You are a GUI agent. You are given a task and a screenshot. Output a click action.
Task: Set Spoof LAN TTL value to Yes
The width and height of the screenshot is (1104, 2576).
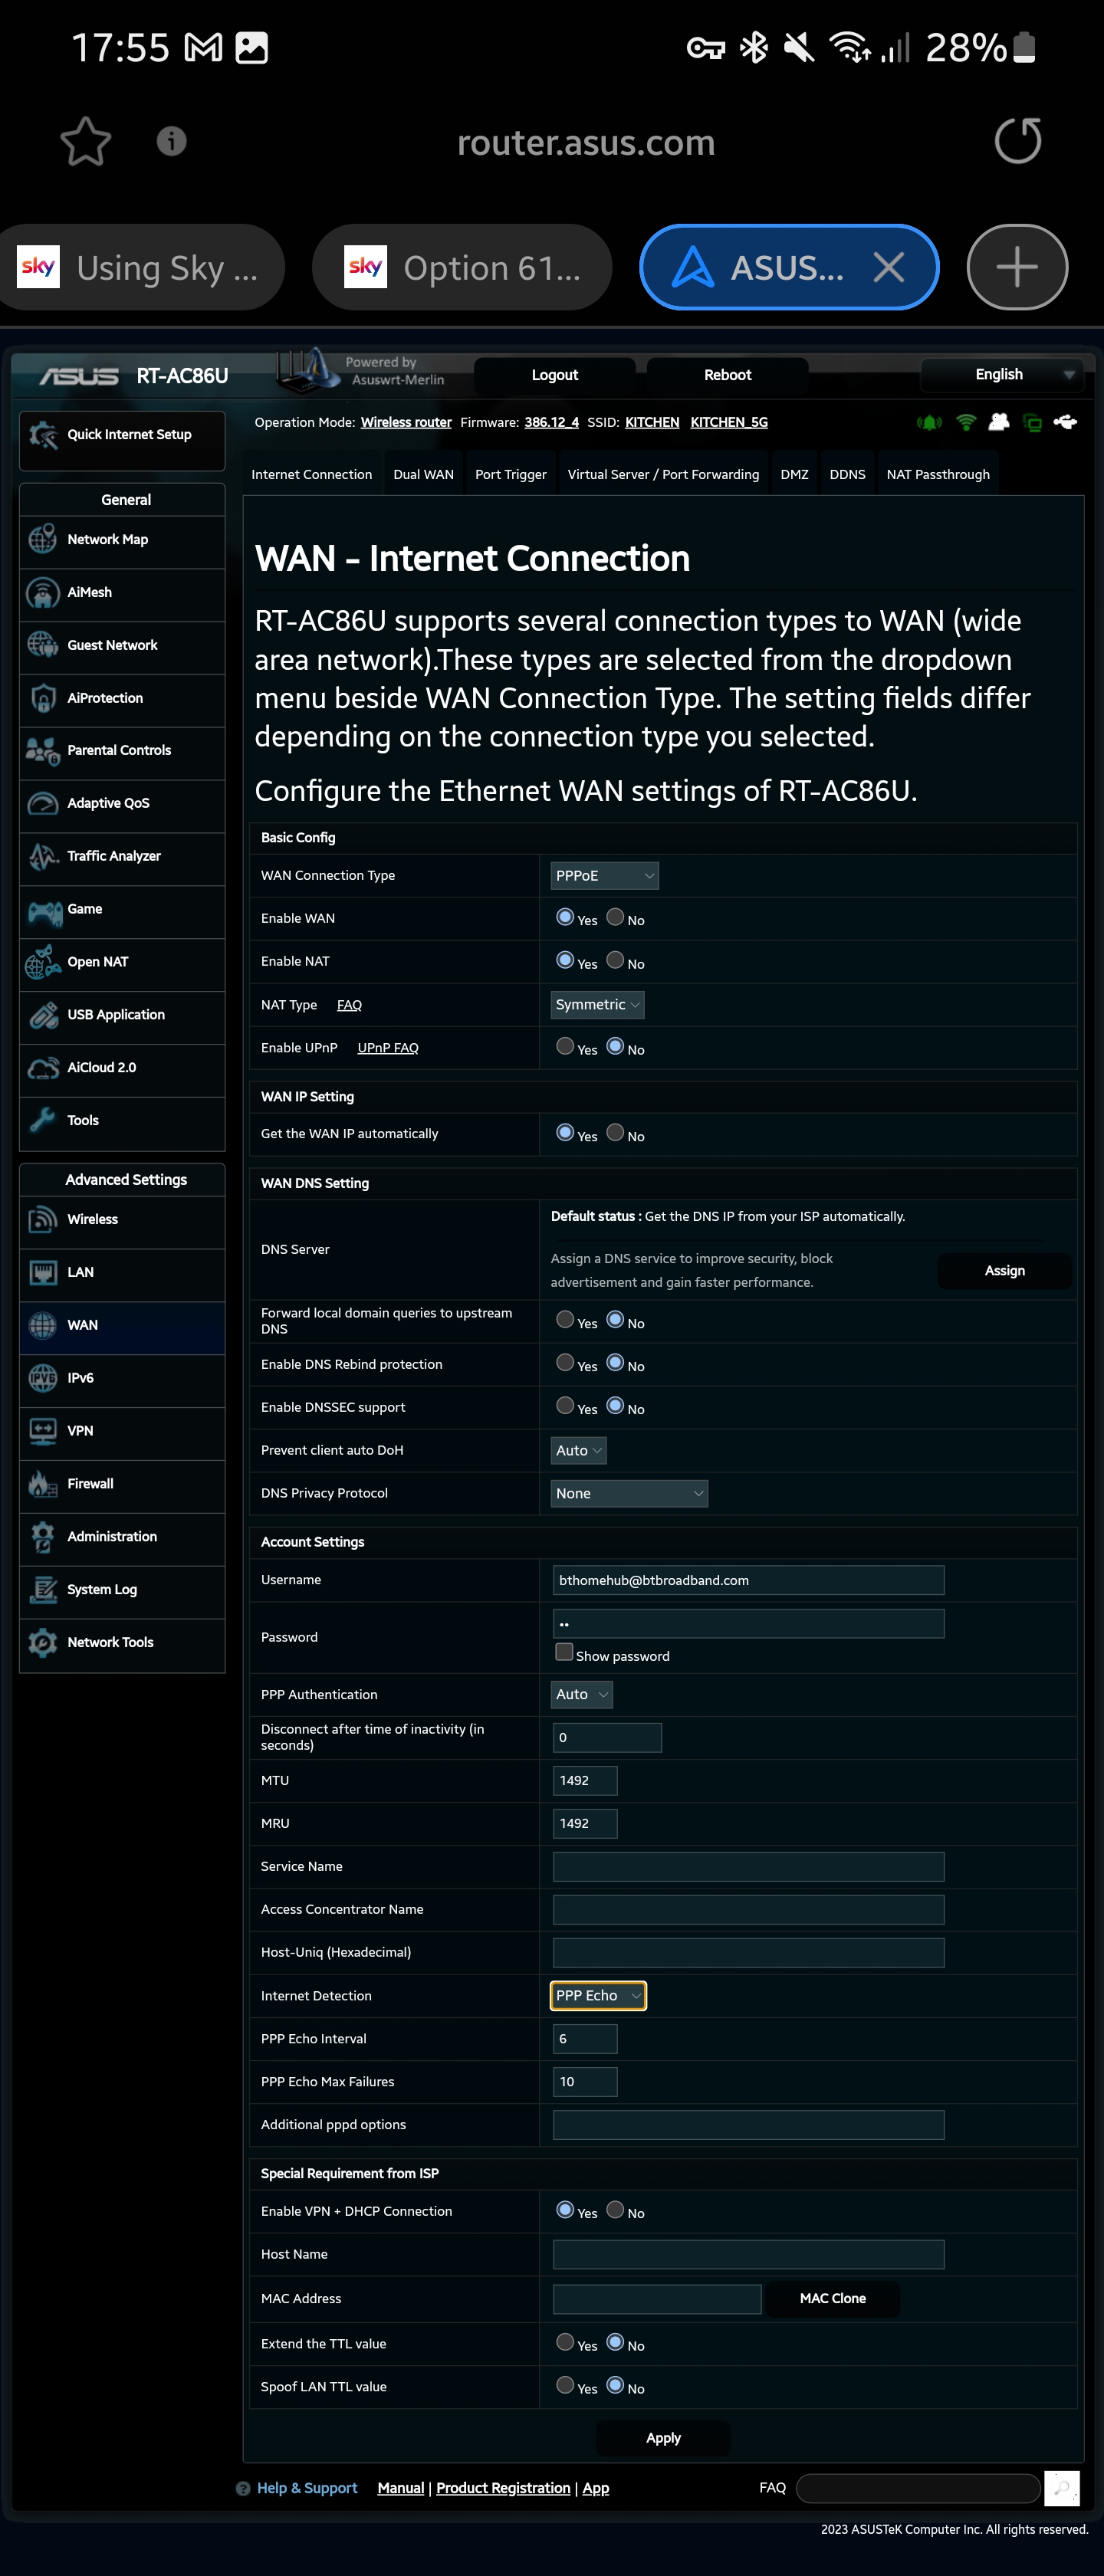point(565,2385)
